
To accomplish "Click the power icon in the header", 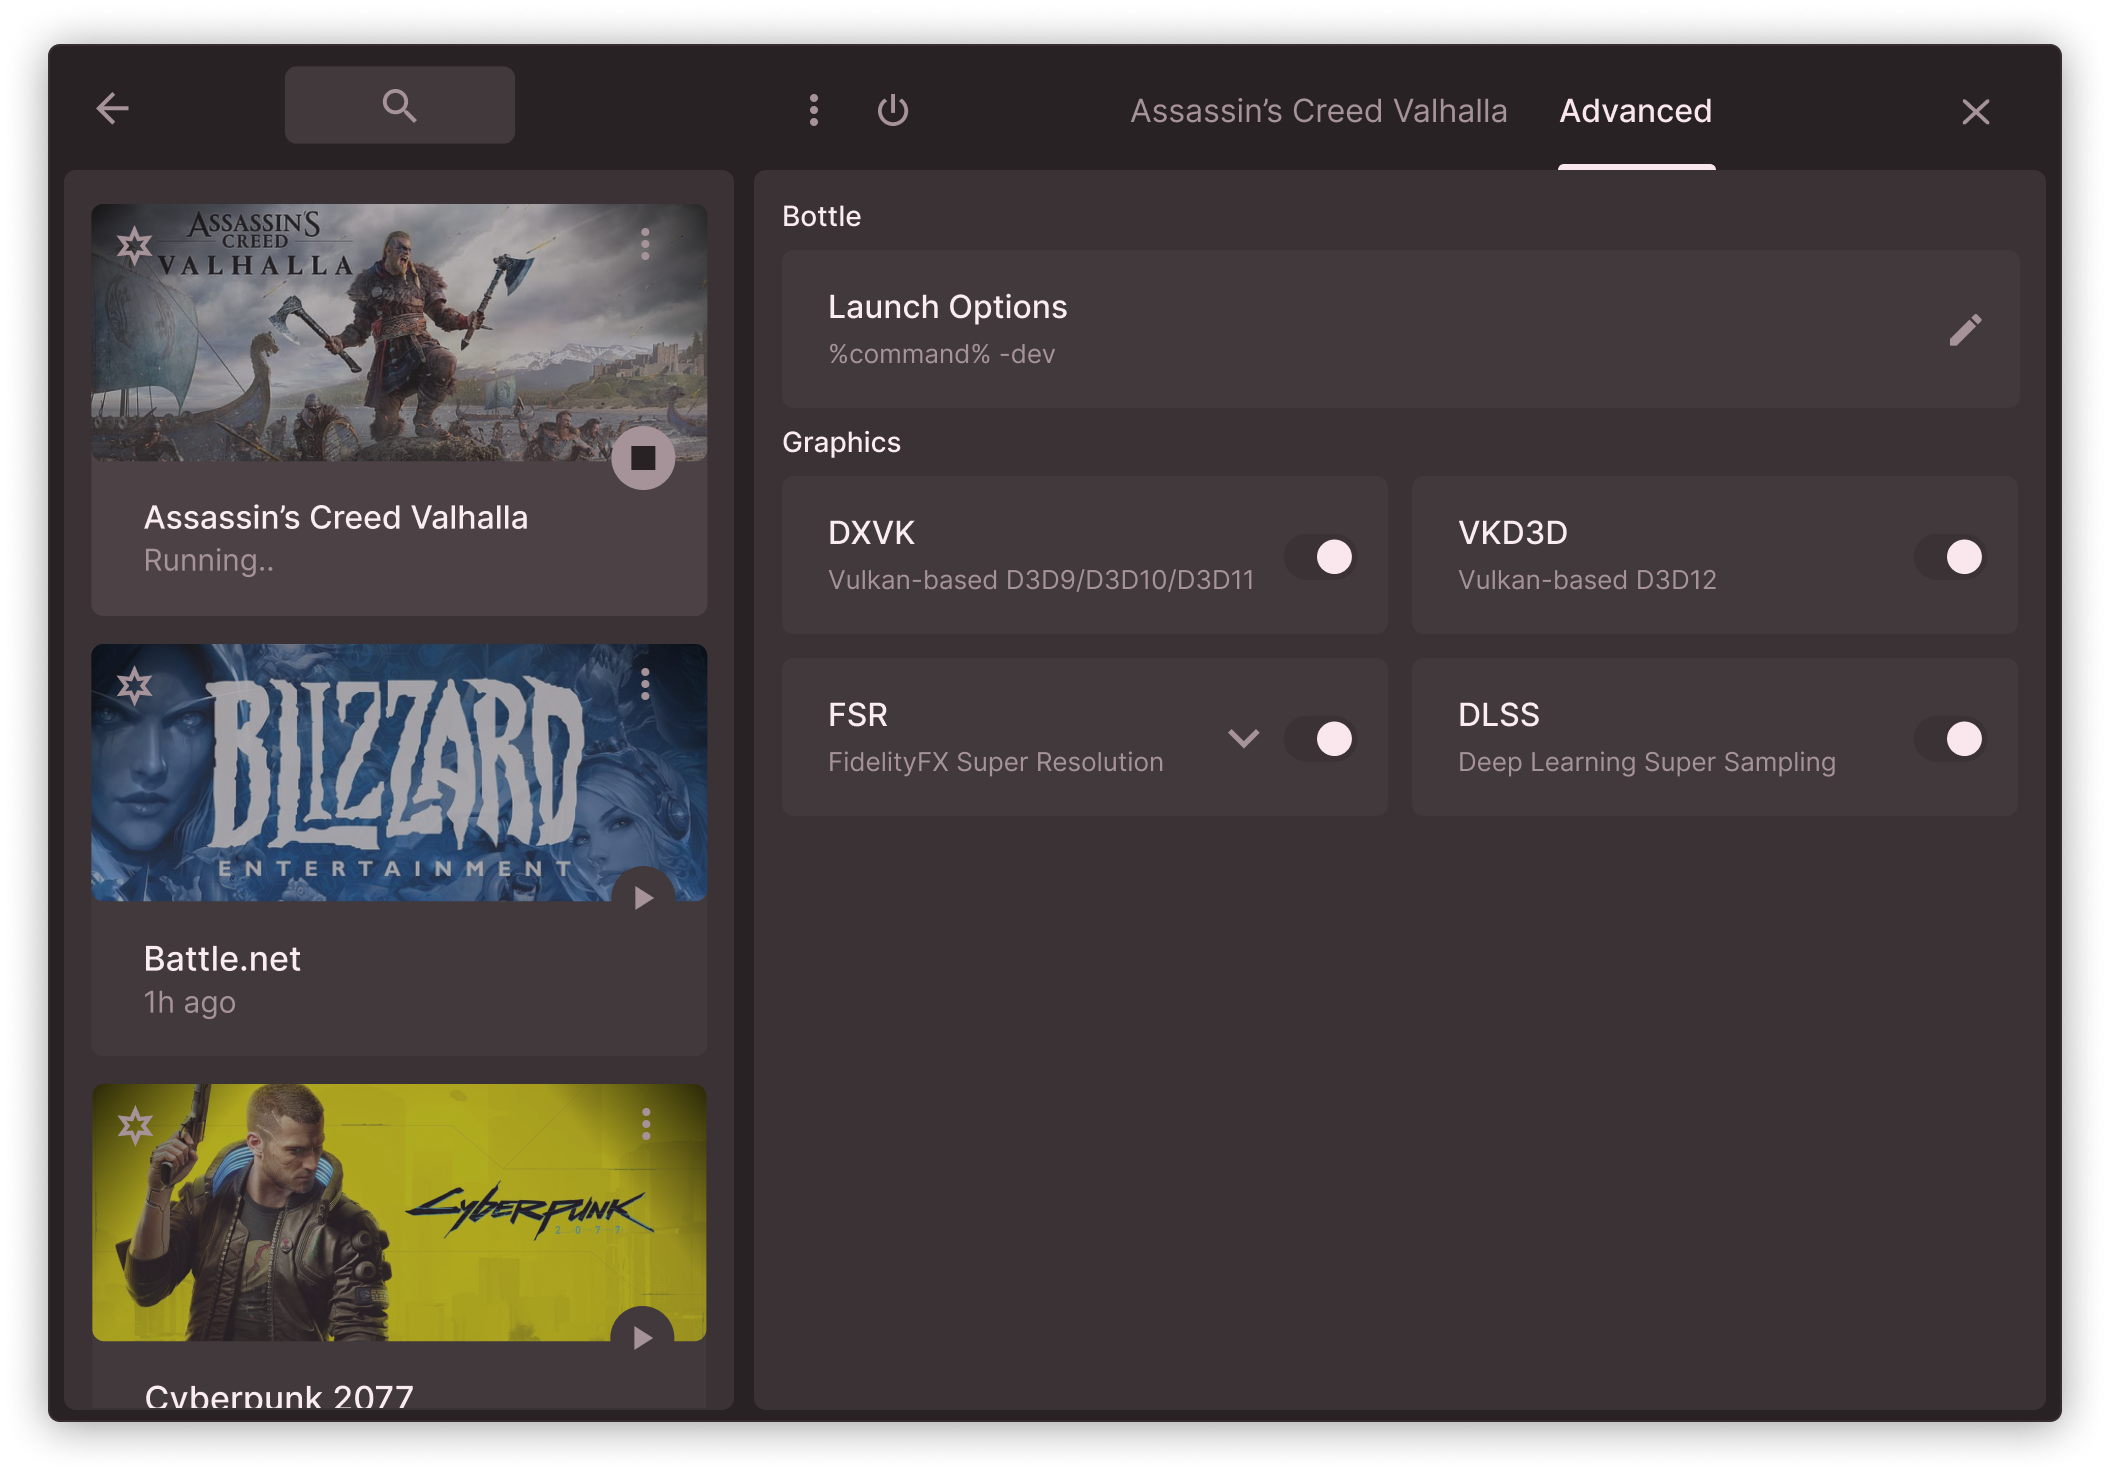I will click(x=892, y=110).
